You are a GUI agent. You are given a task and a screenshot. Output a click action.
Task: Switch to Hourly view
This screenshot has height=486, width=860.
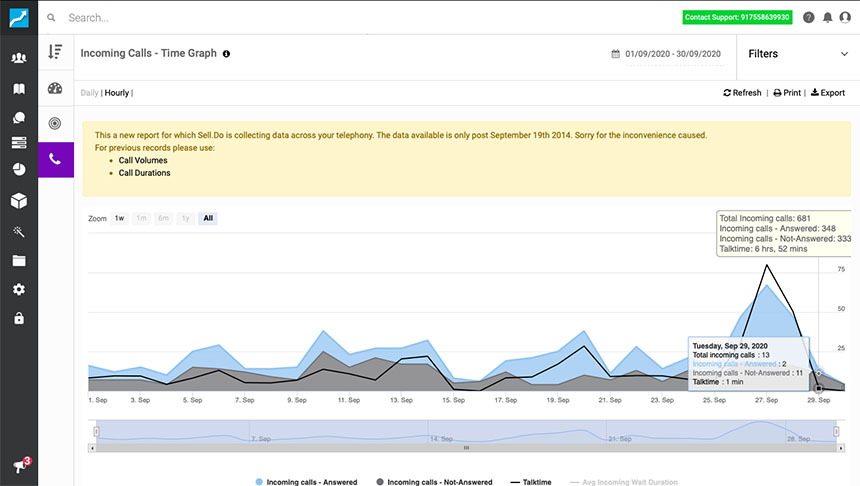117,93
